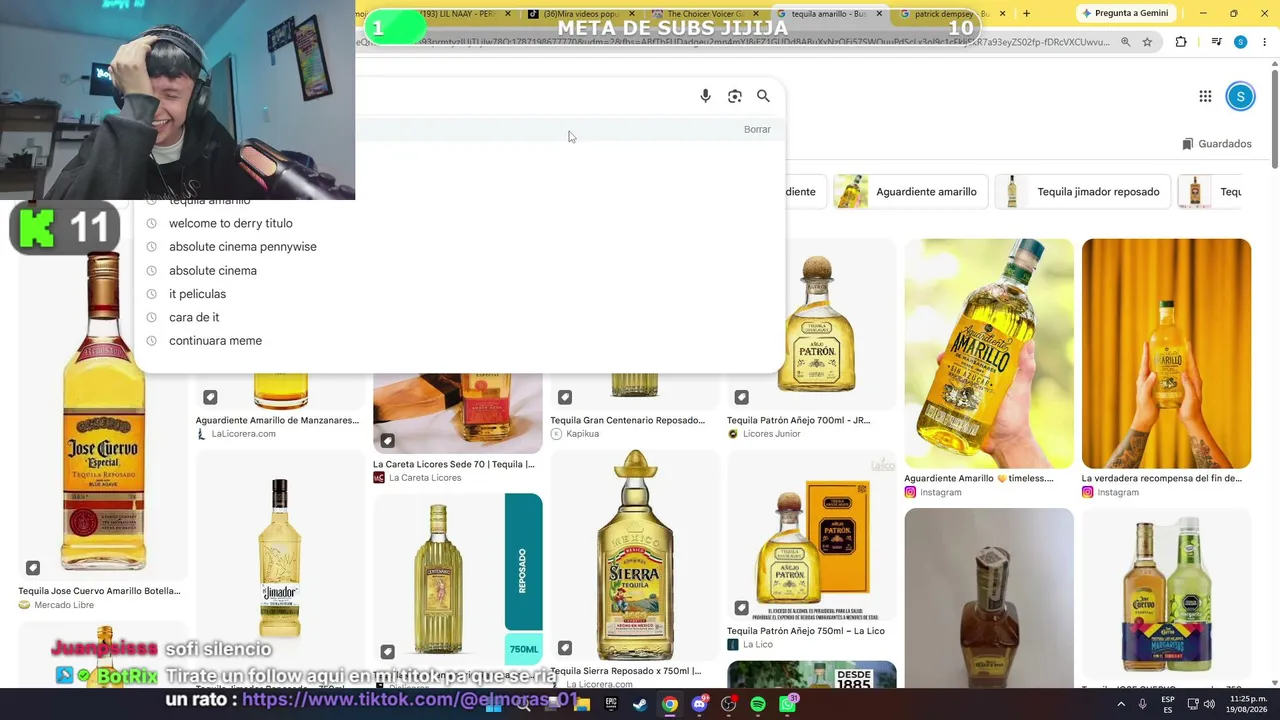Switch to The Choicer Voicer tab
This screenshot has width=1280, height=720.
point(705,14)
